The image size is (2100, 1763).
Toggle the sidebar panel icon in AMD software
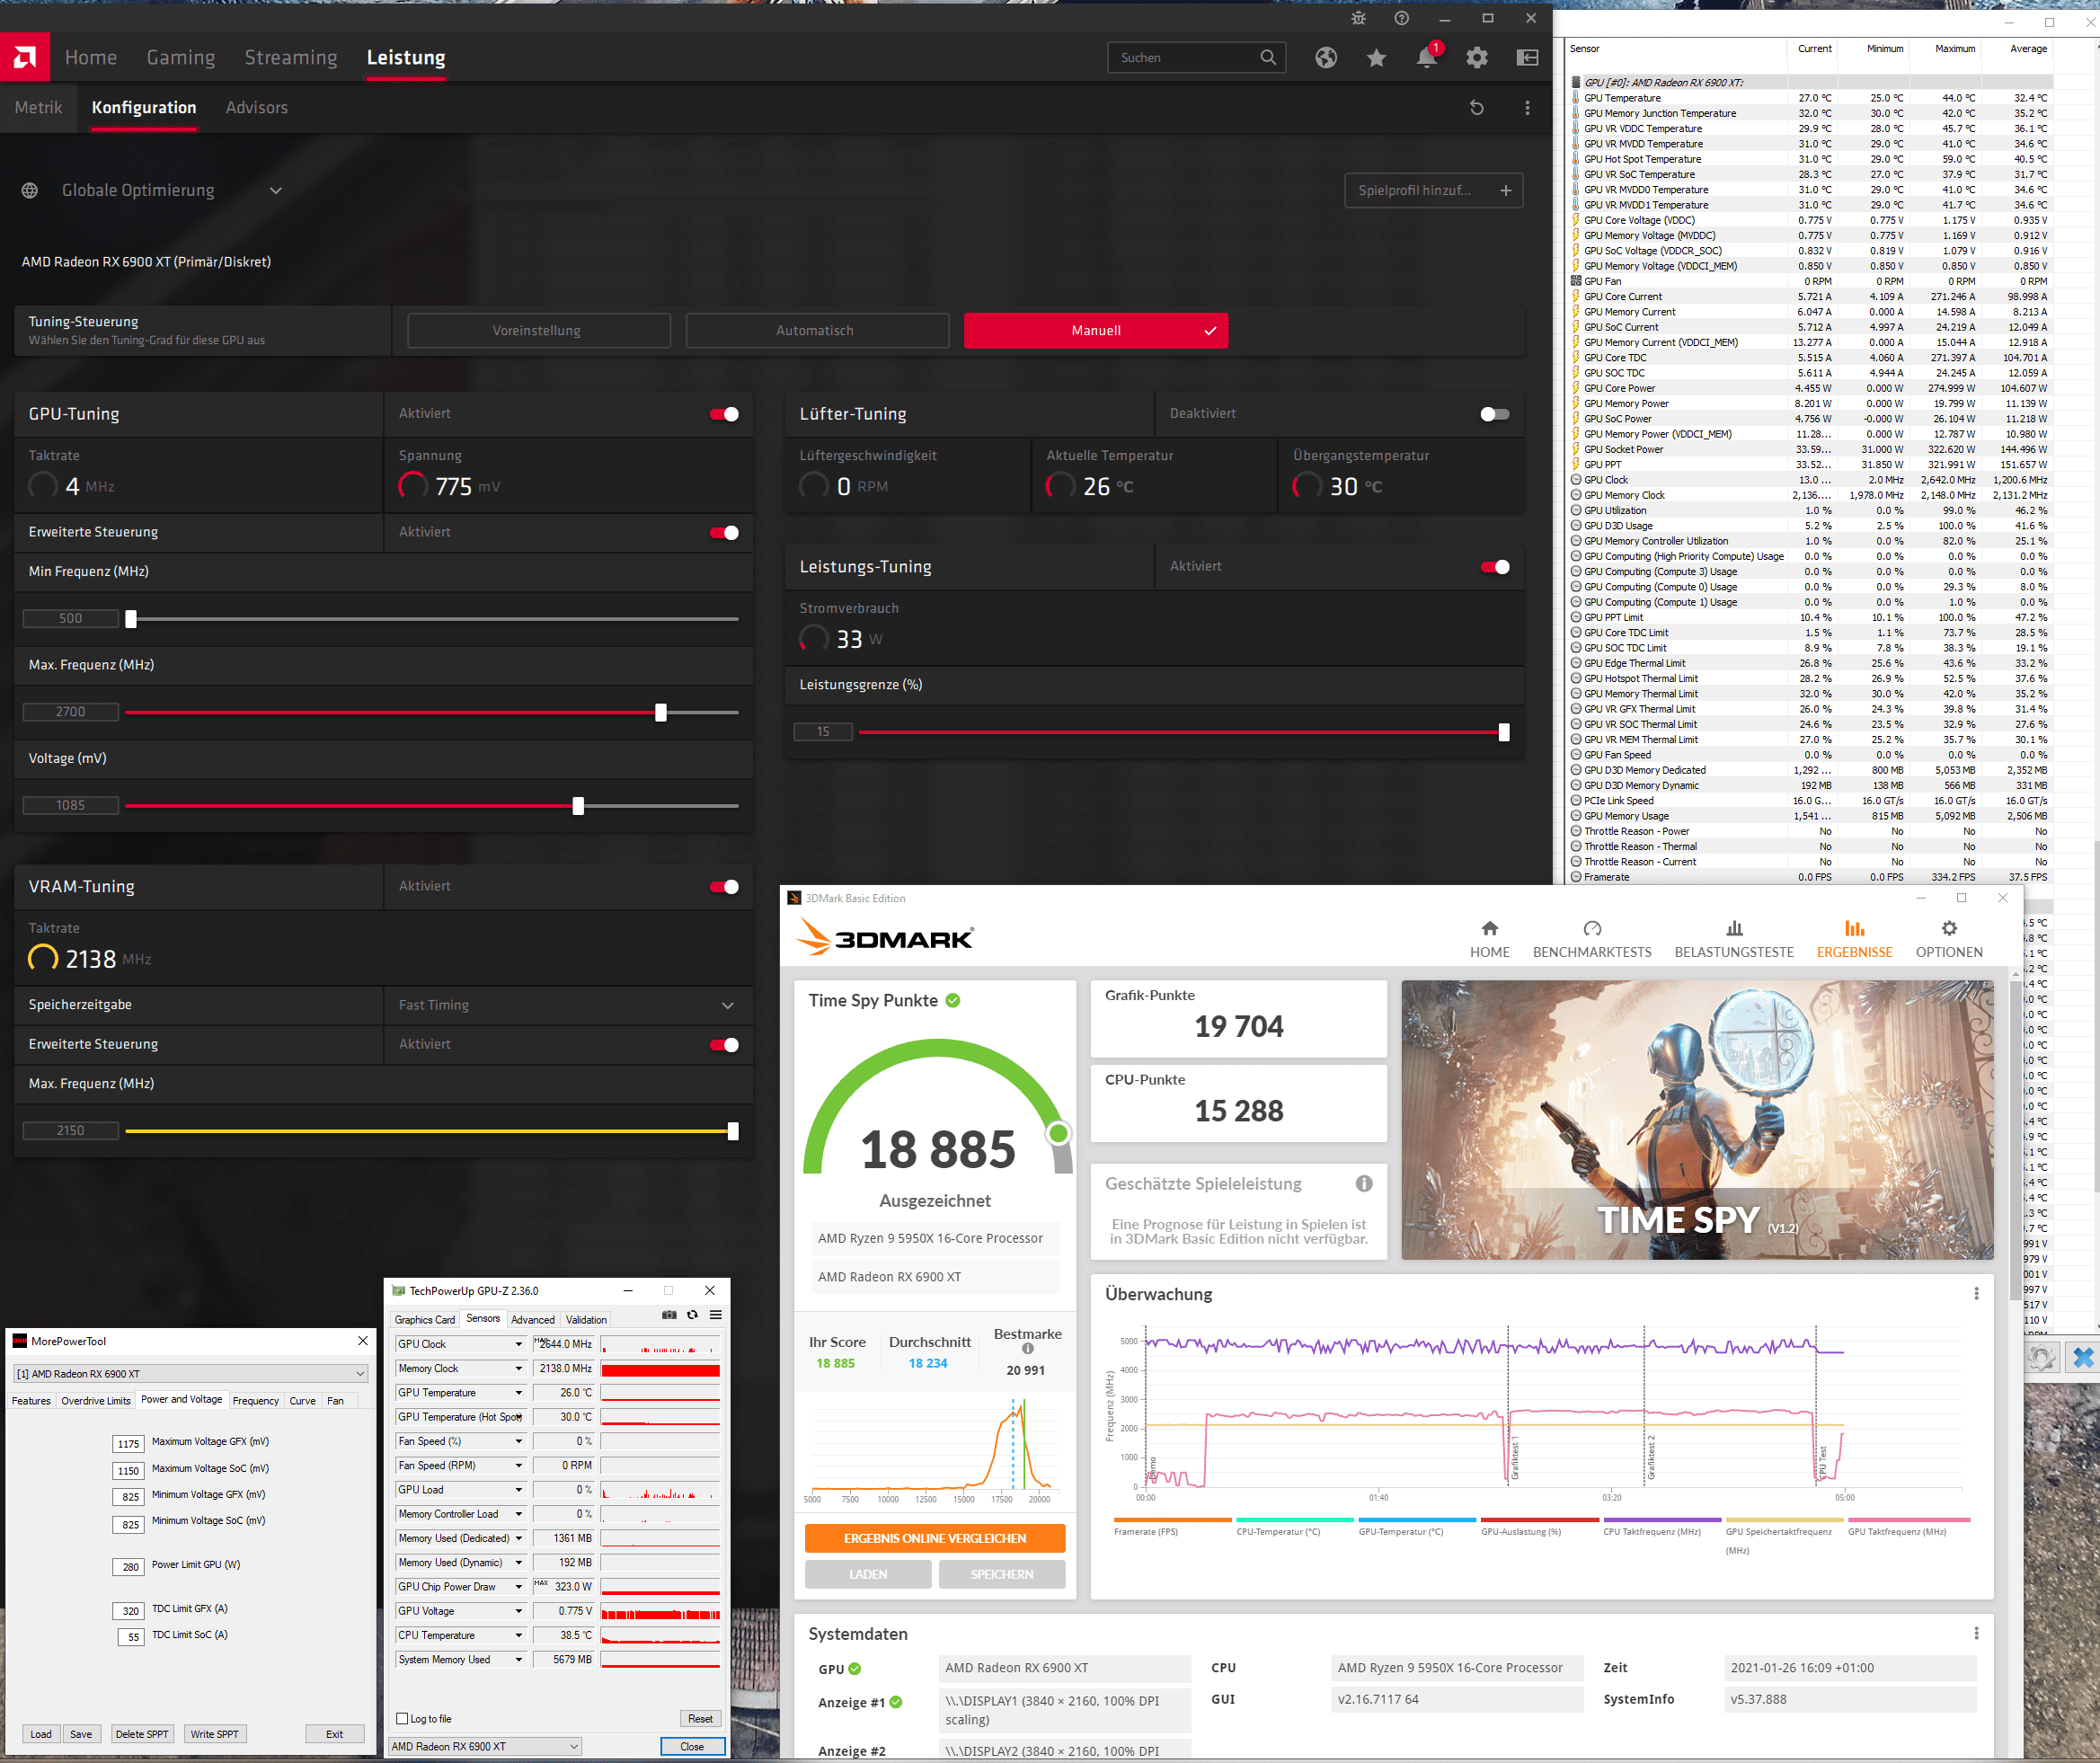point(1527,58)
